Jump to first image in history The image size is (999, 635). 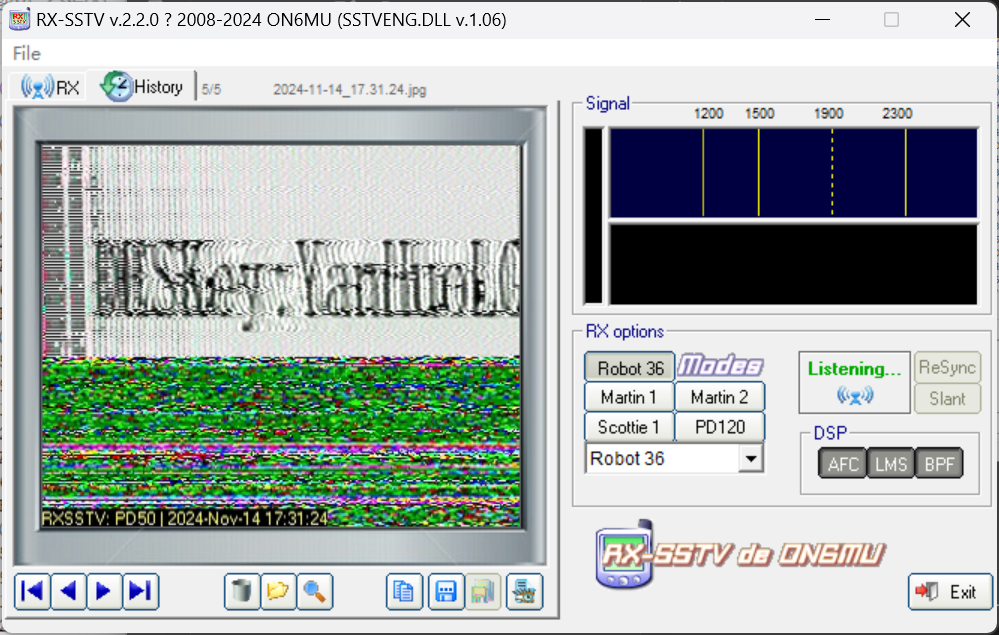pyautogui.click(x=32, y=592)
